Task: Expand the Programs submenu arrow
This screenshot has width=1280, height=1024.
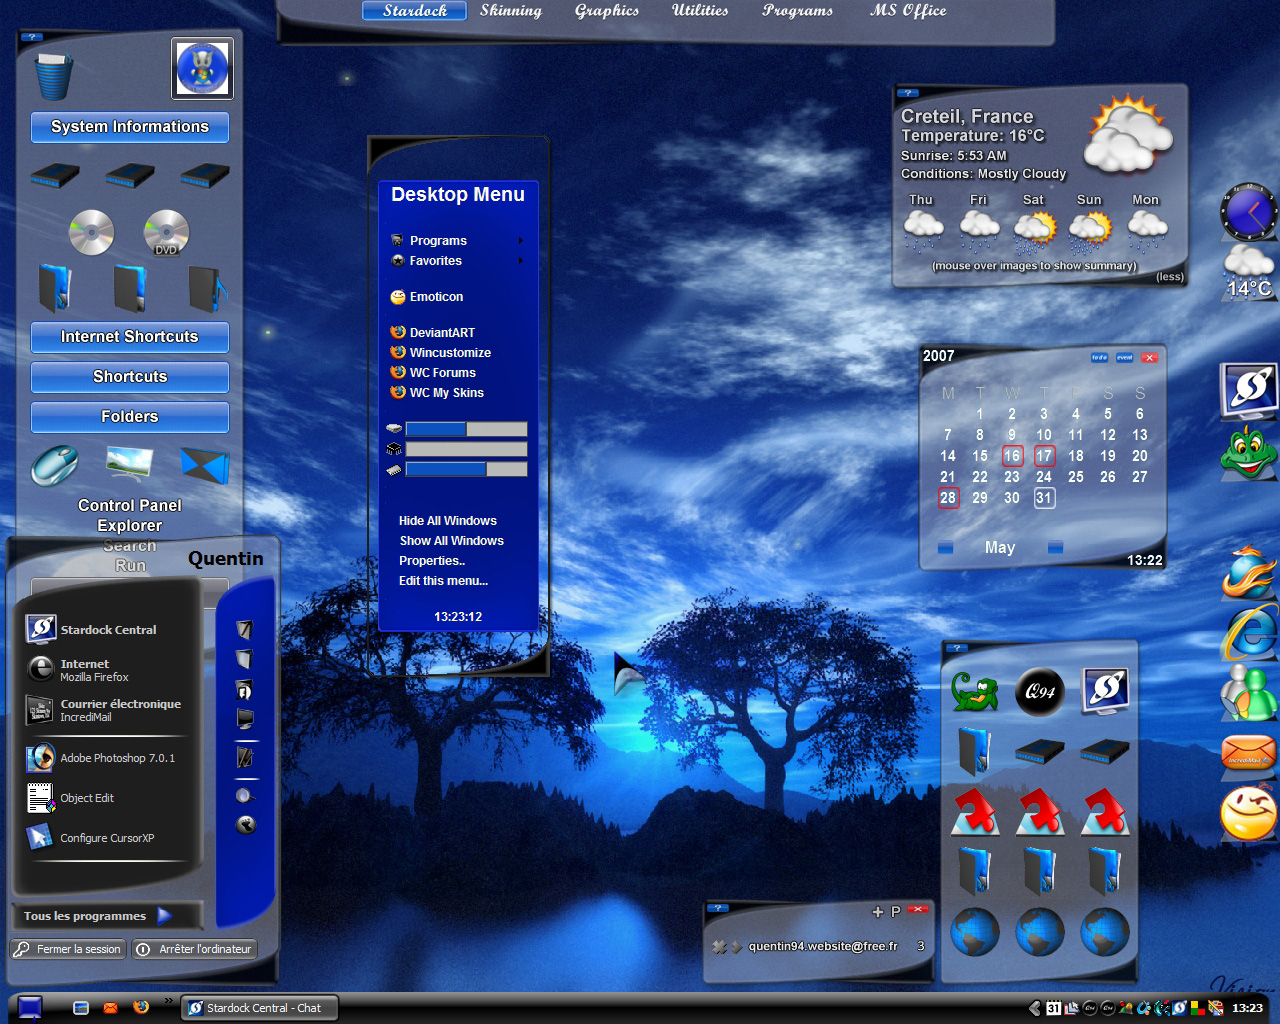Action: tap(520, 241)
